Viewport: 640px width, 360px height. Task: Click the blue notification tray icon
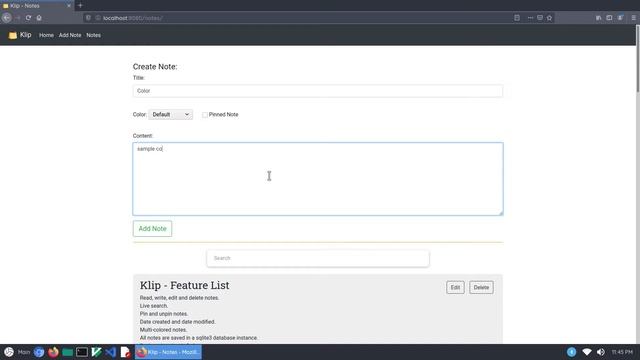571,352
